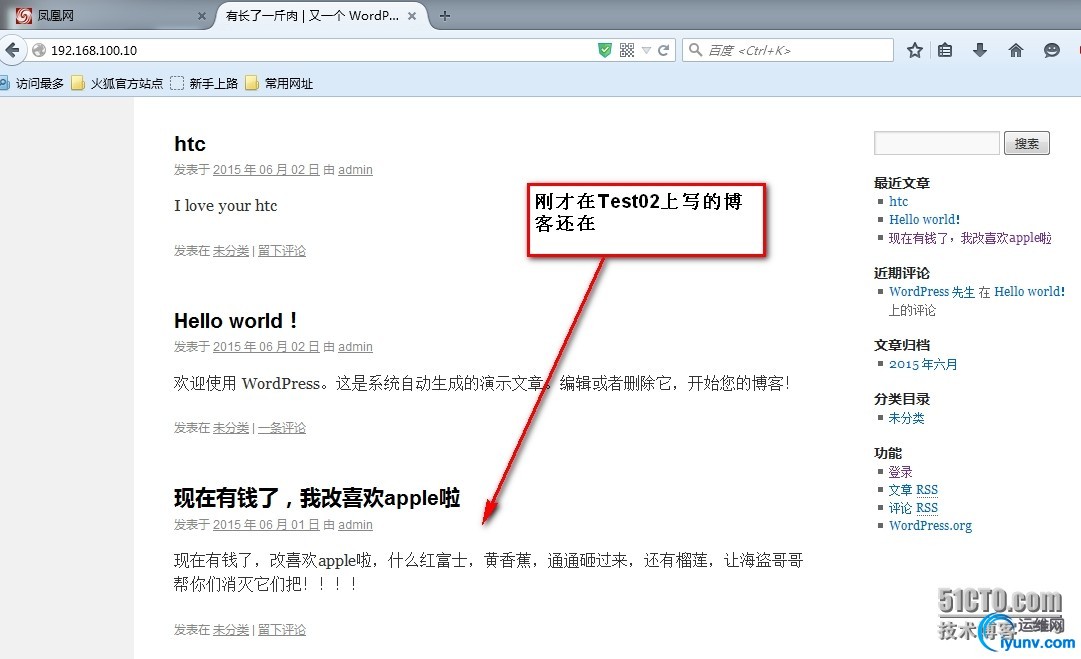Screen dimensions: 1081x659
Task: Select the 有长了一斤肉 WordPress tab
Action: tap(322, 16)
